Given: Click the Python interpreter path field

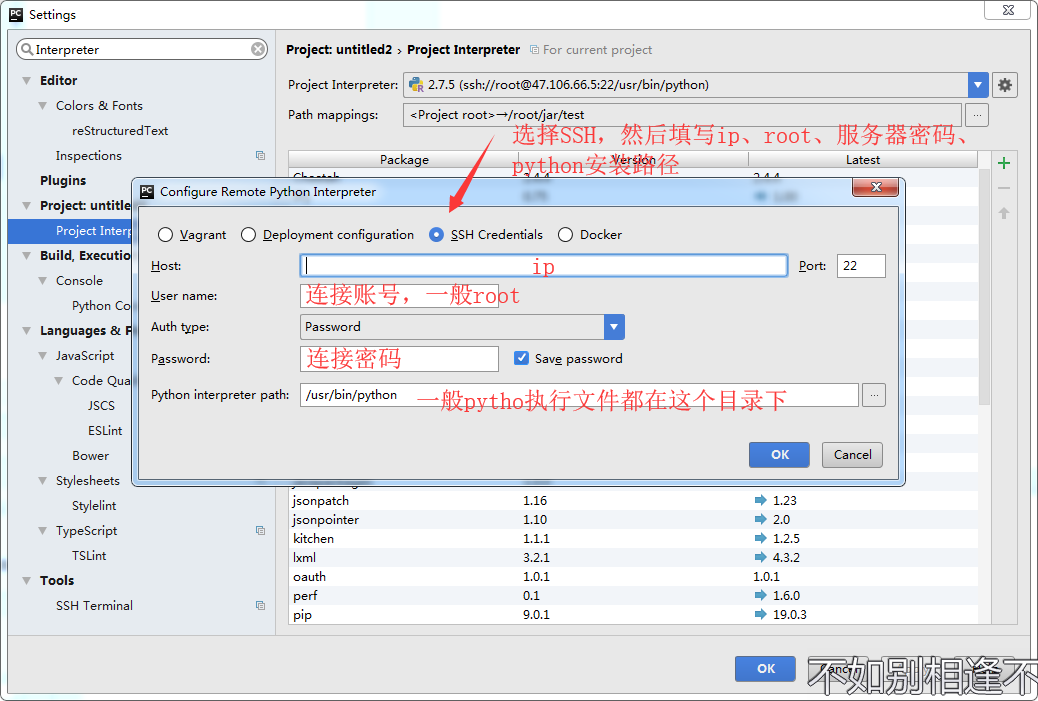Looking at the screenshot, I should [x=579, y=395].
